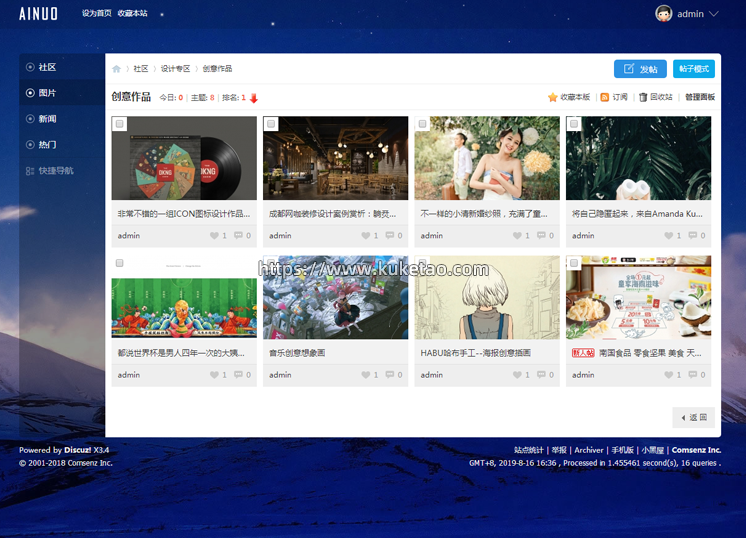Like the 小清新婚纱照 post heart
746x538 pixels.
[x=517, y=235]
